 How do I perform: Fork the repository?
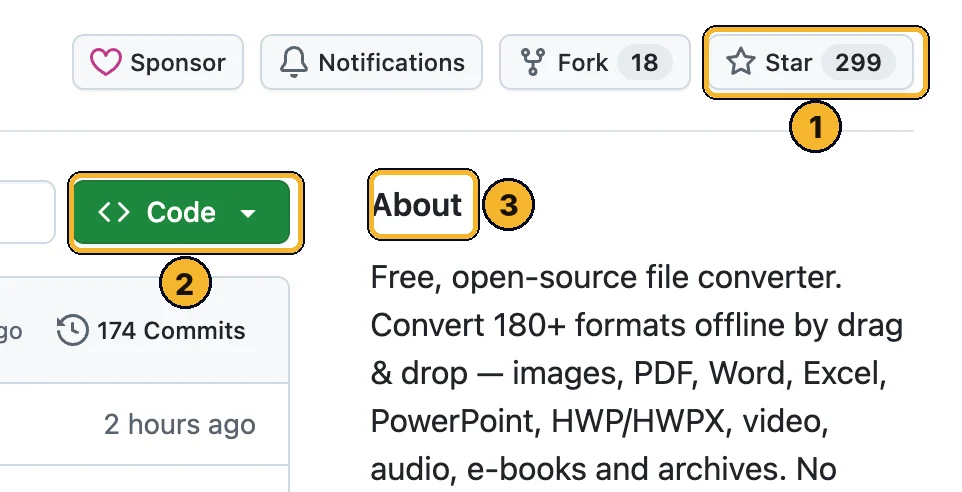[595, 62]
